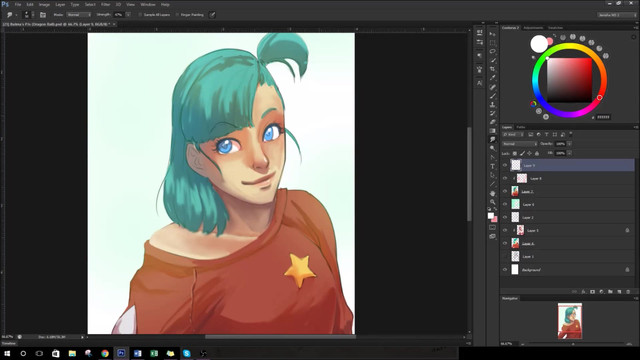640x360 pixels.
Task: Show hidden Layer 1 visibility box
Action: (505, 256)
